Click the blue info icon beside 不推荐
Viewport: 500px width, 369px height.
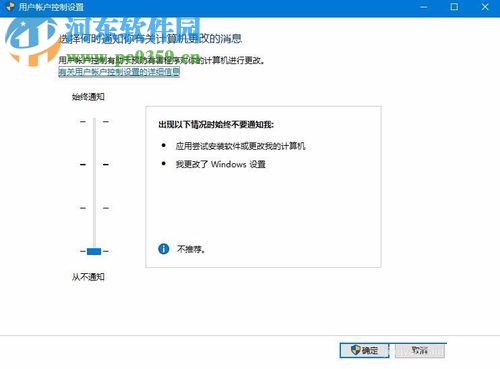point(164,249)
